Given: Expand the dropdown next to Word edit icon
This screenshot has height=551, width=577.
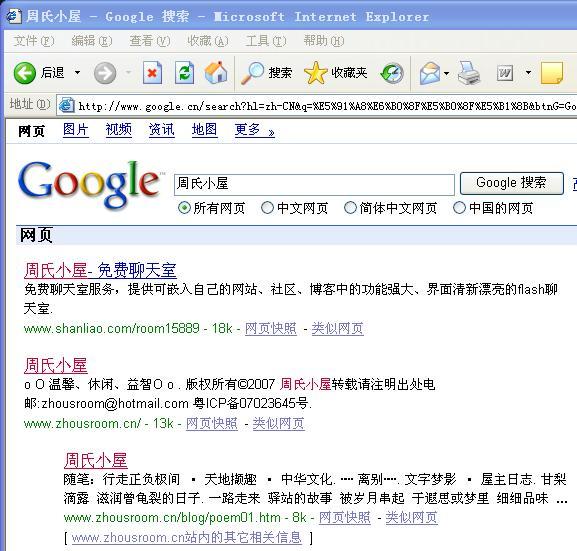Looking at the screenshot, I should 528,73.
